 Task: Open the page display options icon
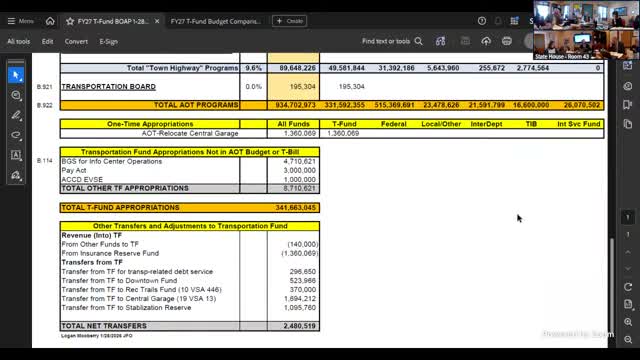coord(628,304)
